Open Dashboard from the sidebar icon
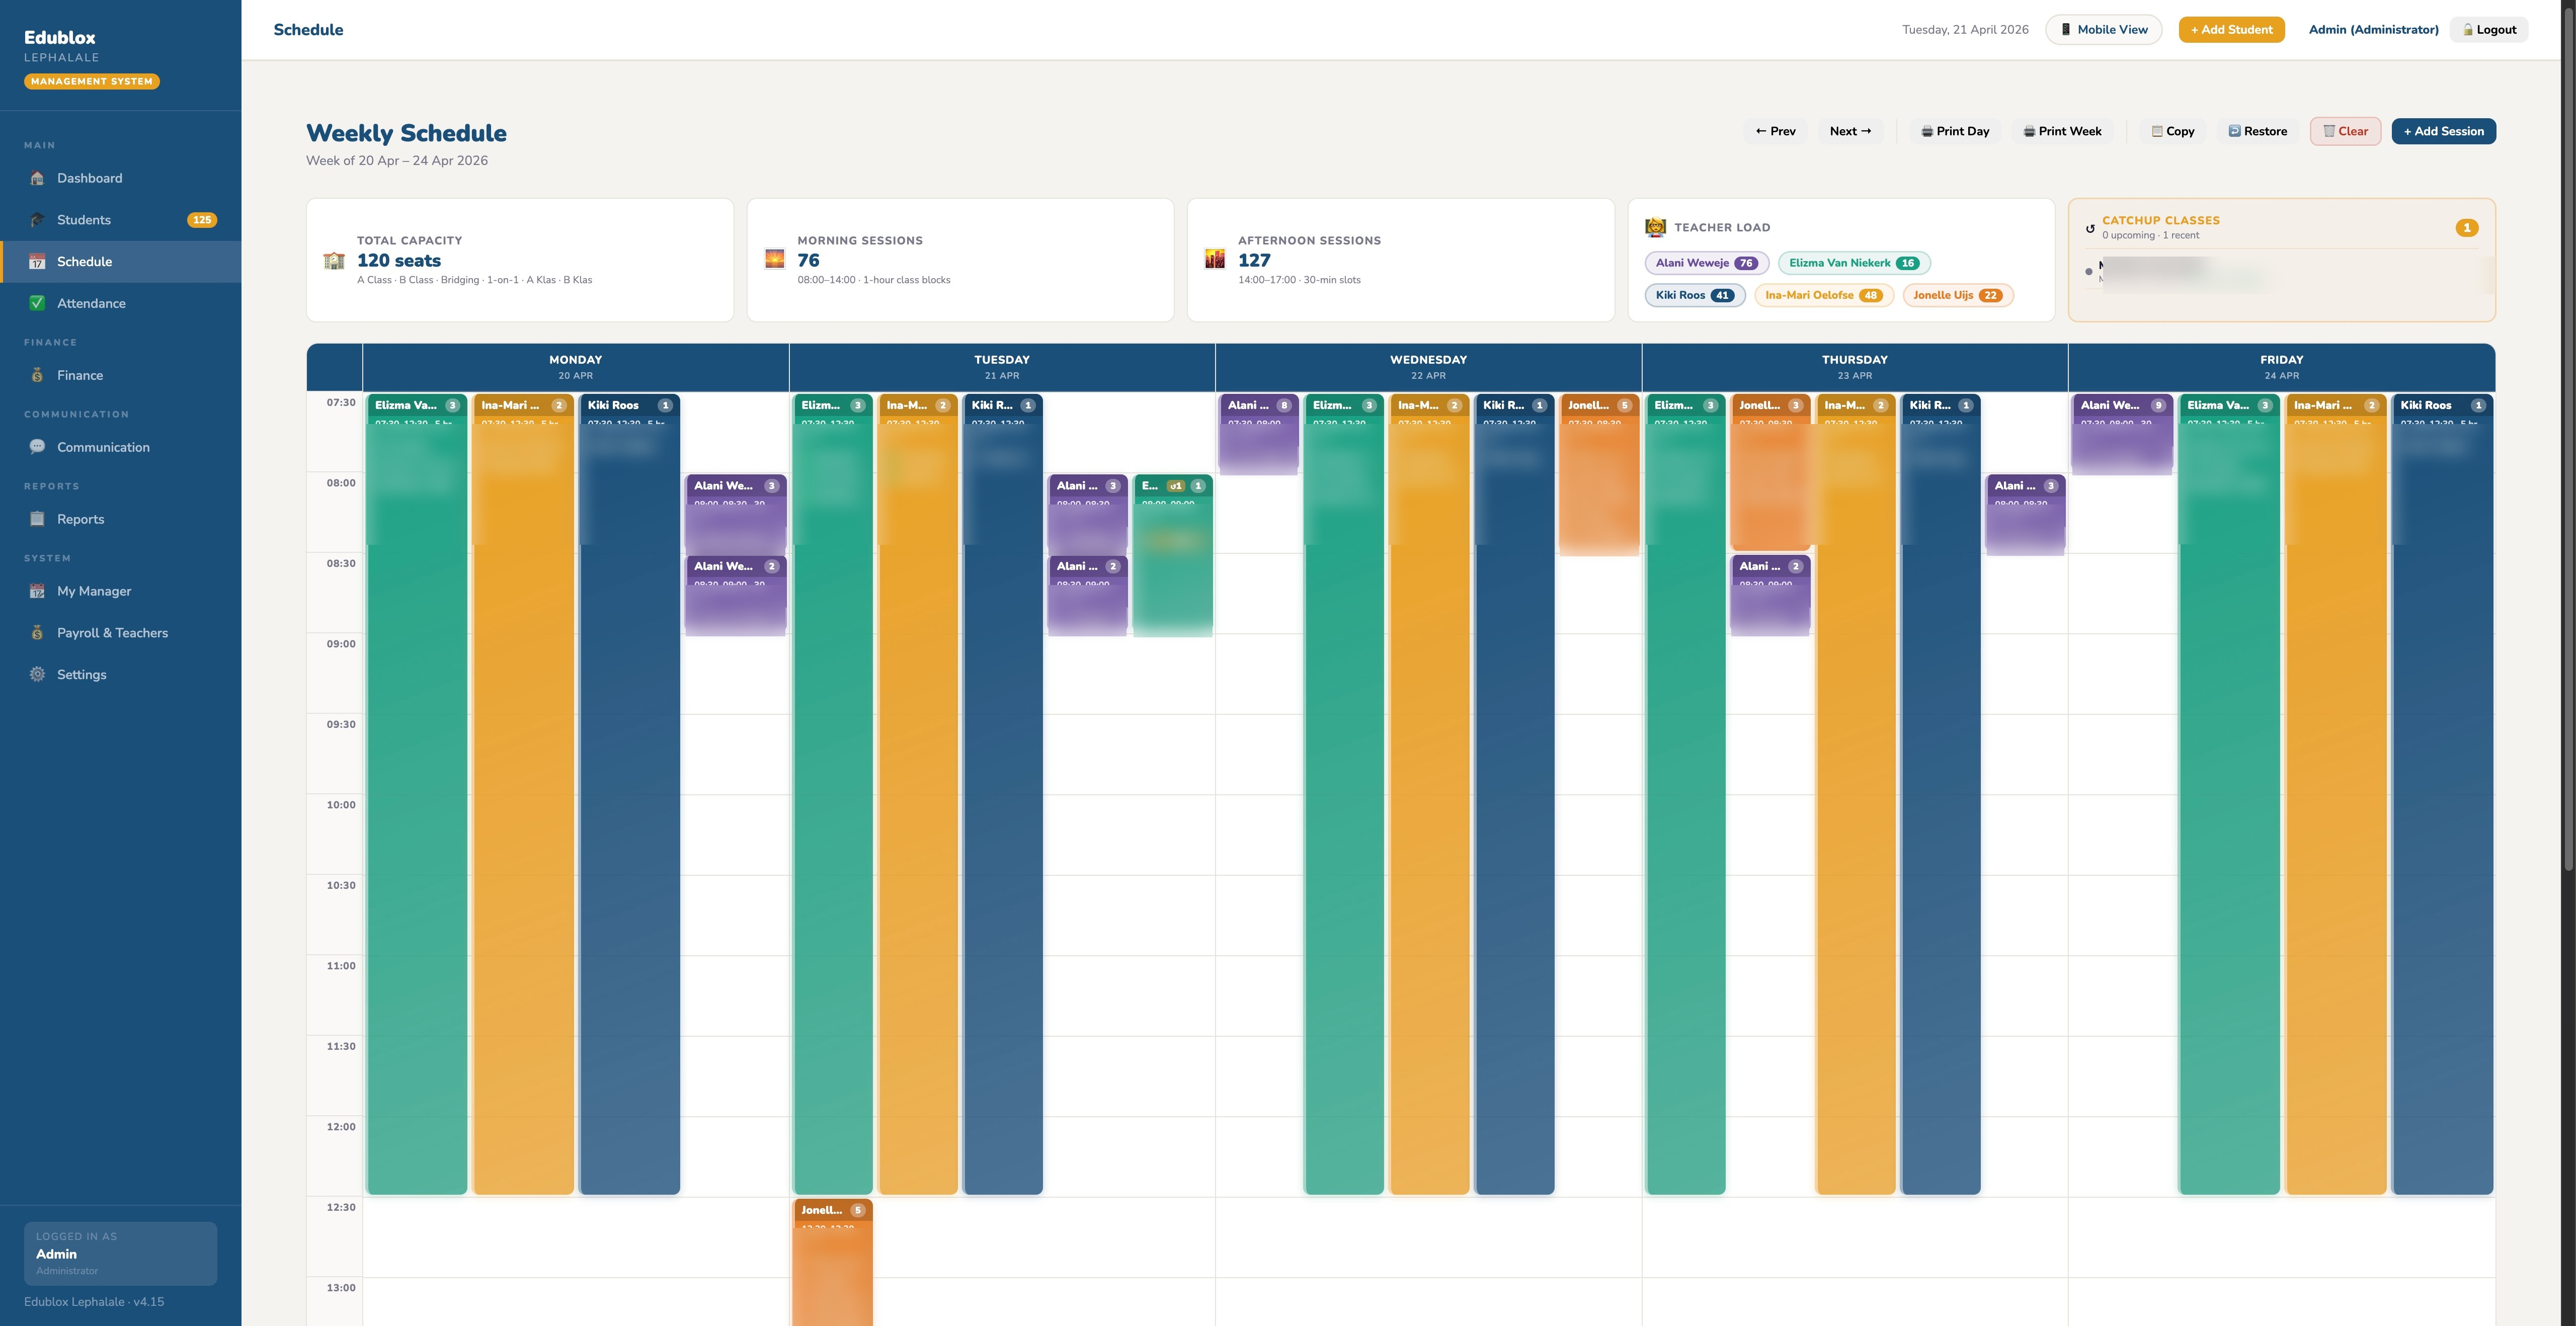 pyautogui.click(x=37, y=178)
